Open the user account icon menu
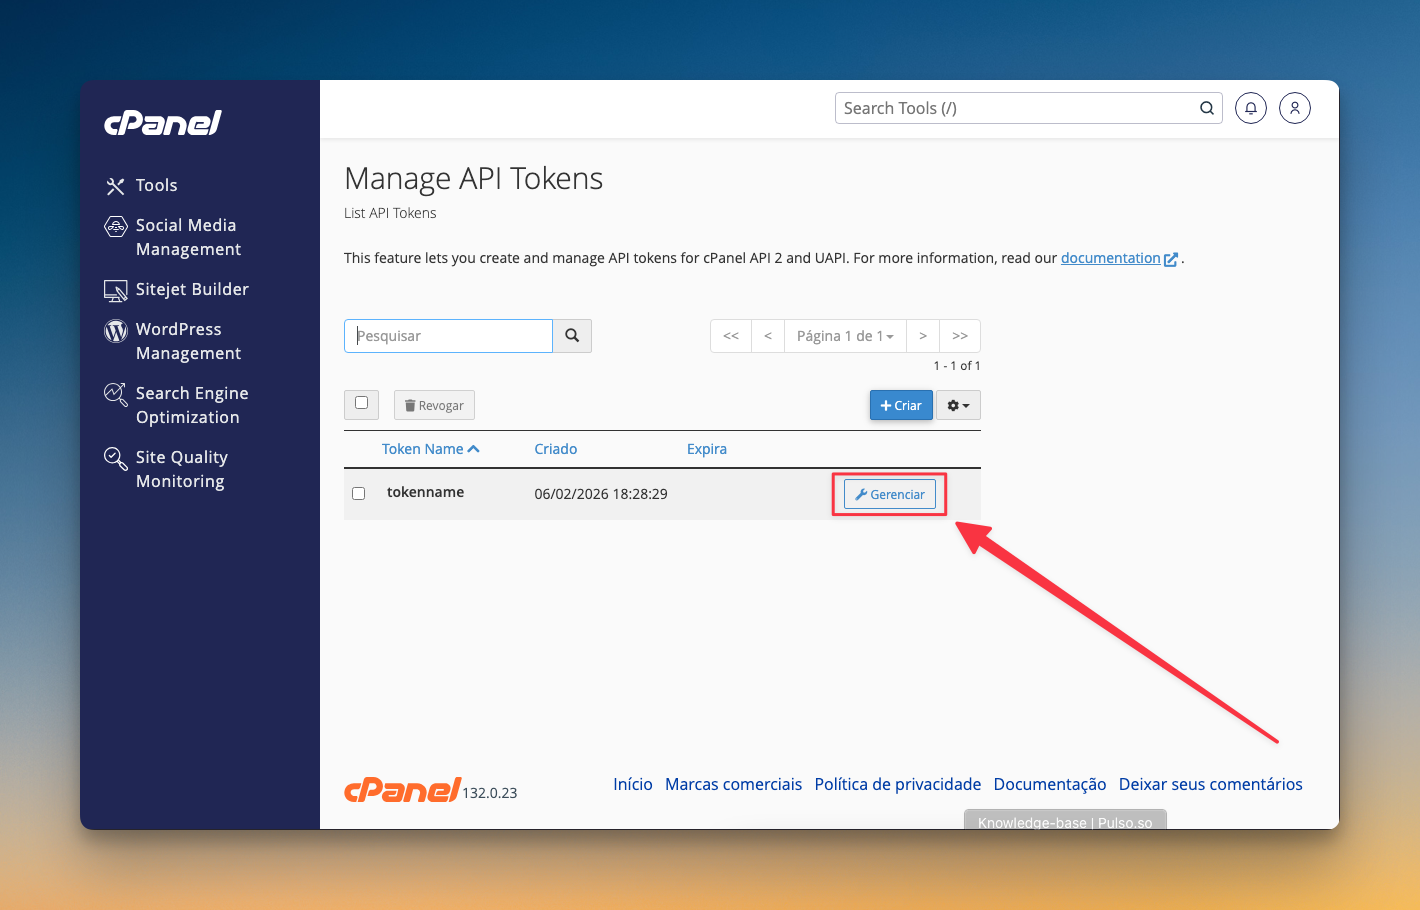The width and height of the screenshot is (1420, 910). point(1294,108)
